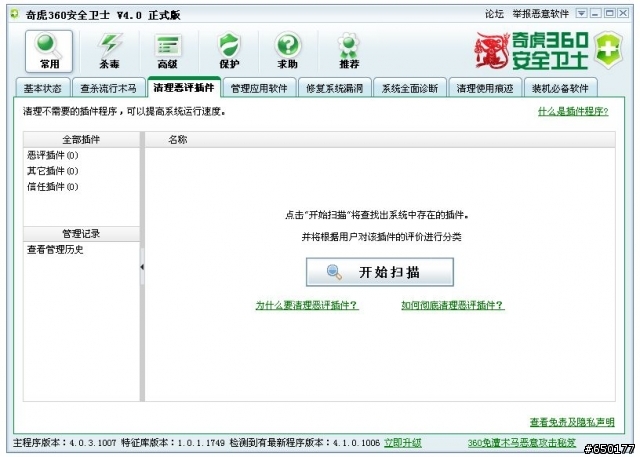Select 其它插件 (0) in the list

(53, 171)
